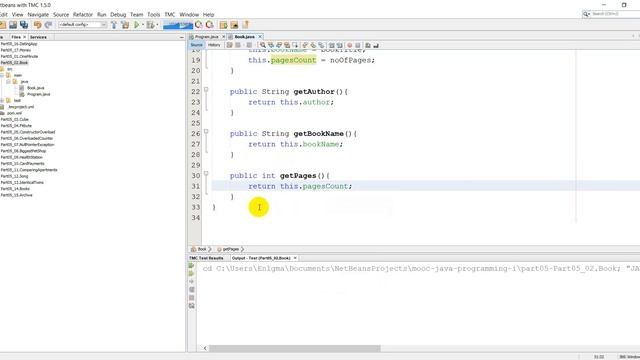Switch to the Services panel tab
This screenshot has width=640, height=360.
coord(38,37)
